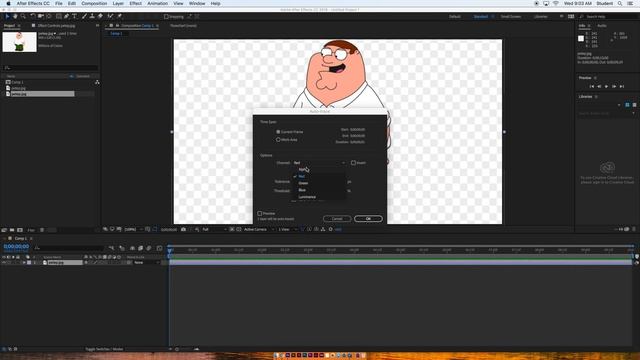Select the Hand tool

coord(15,16)
